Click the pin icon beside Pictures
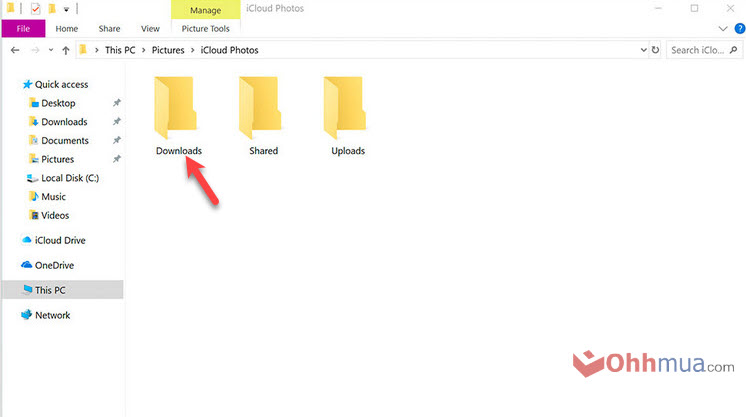 click(x=117, y=159)
